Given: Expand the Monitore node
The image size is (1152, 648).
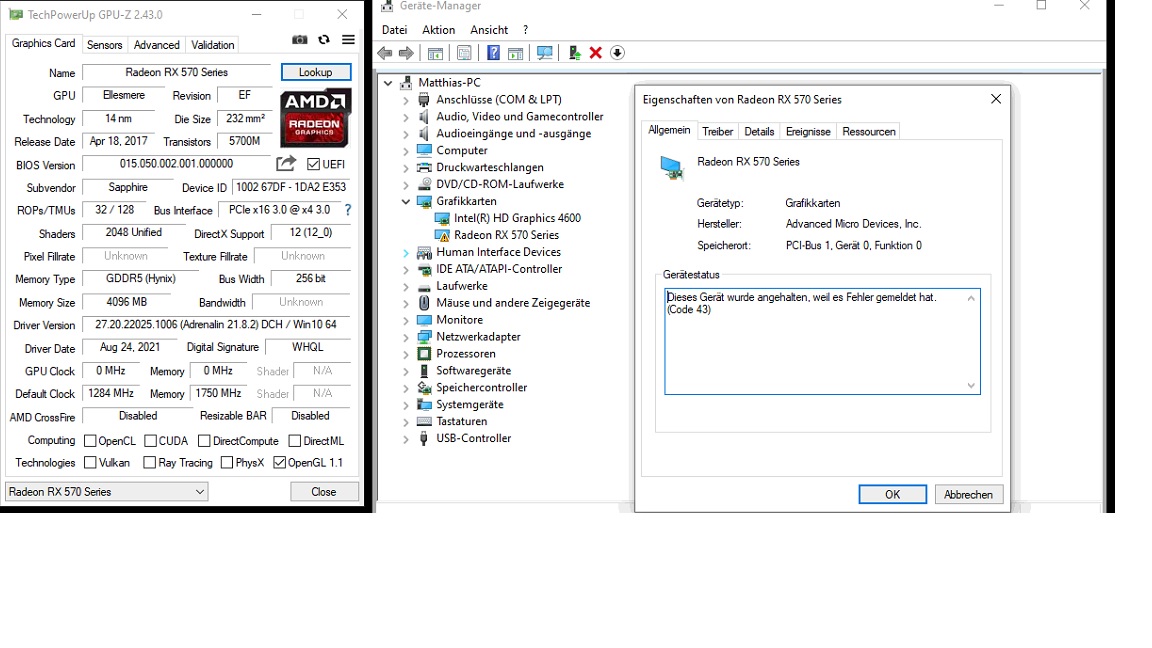Looking at the screenshot, I should (x=406, y=320).
